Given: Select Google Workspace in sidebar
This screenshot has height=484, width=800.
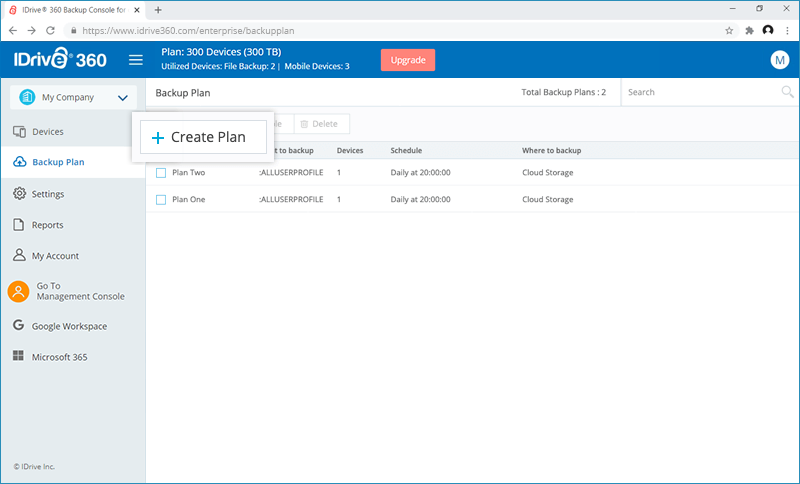Looking at the screenshot, I should pyautogui.click(x=68, y=326).
